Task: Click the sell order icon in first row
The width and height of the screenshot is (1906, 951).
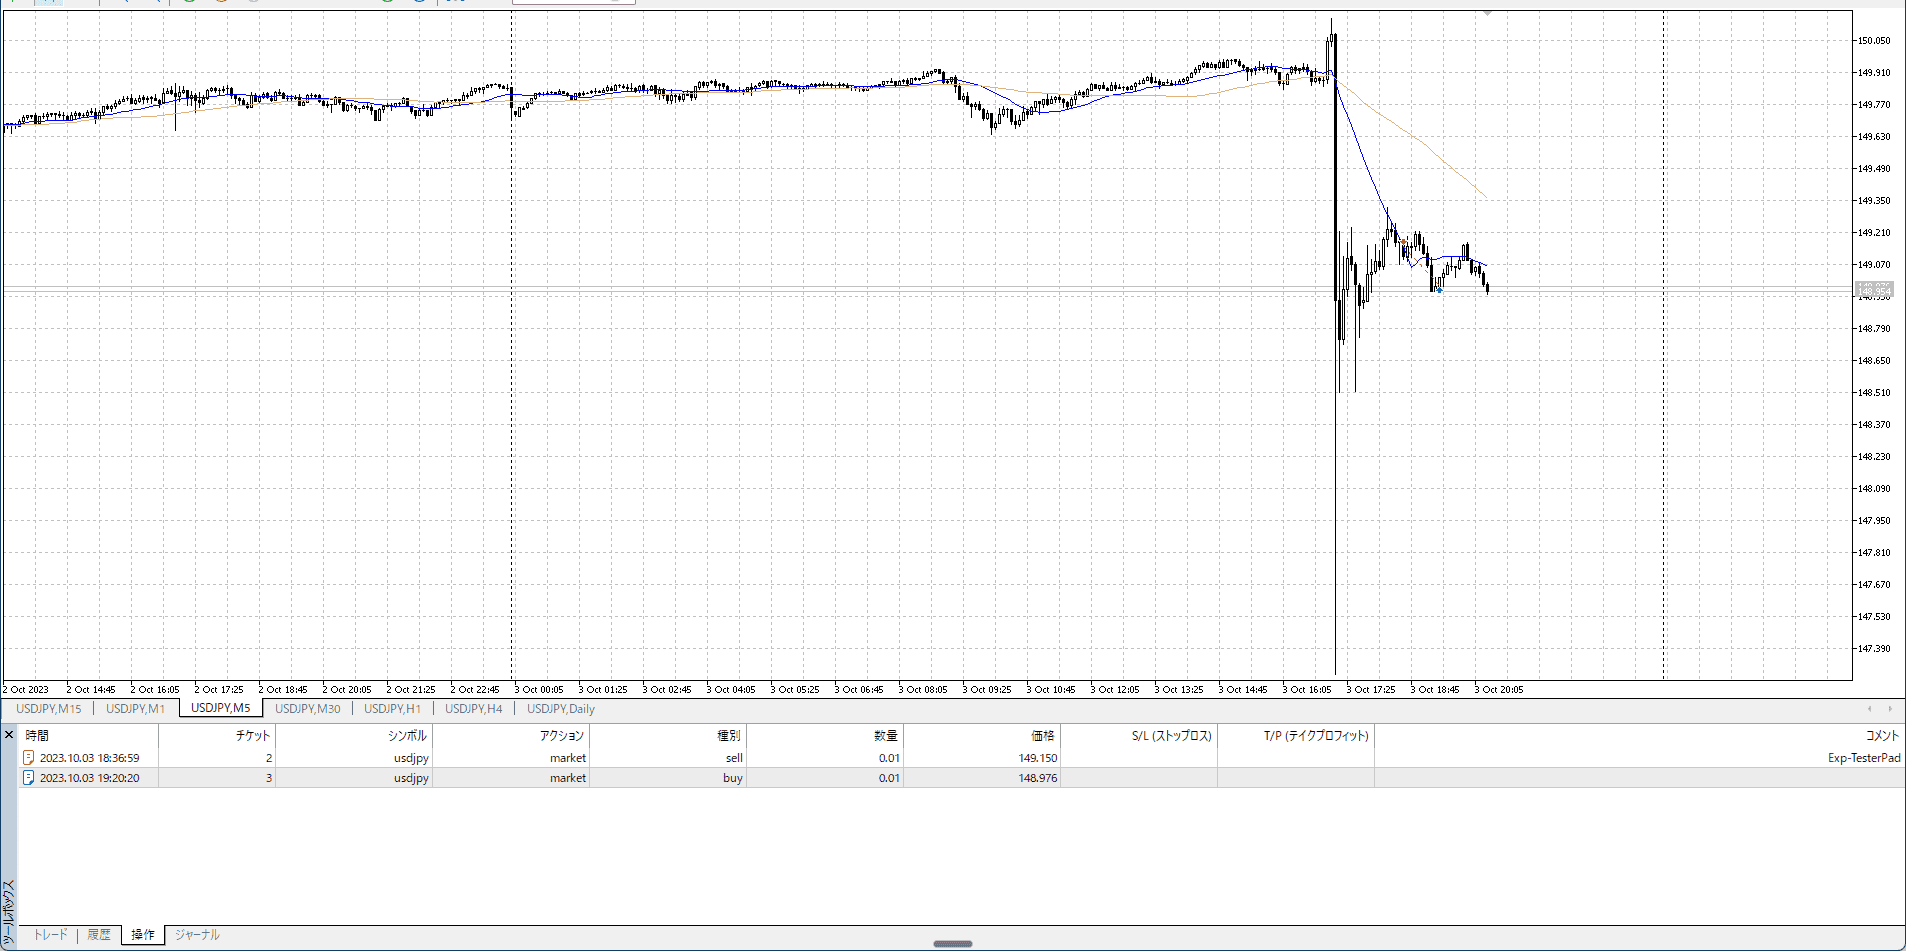Action: point(29,758)
